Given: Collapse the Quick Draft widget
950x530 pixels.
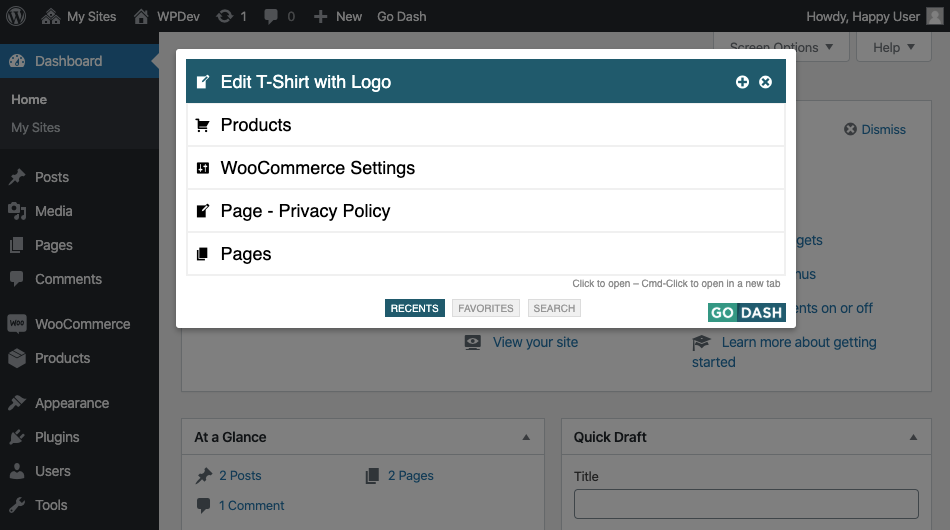Looking at the screenshot, I should [x=913, y=437].
